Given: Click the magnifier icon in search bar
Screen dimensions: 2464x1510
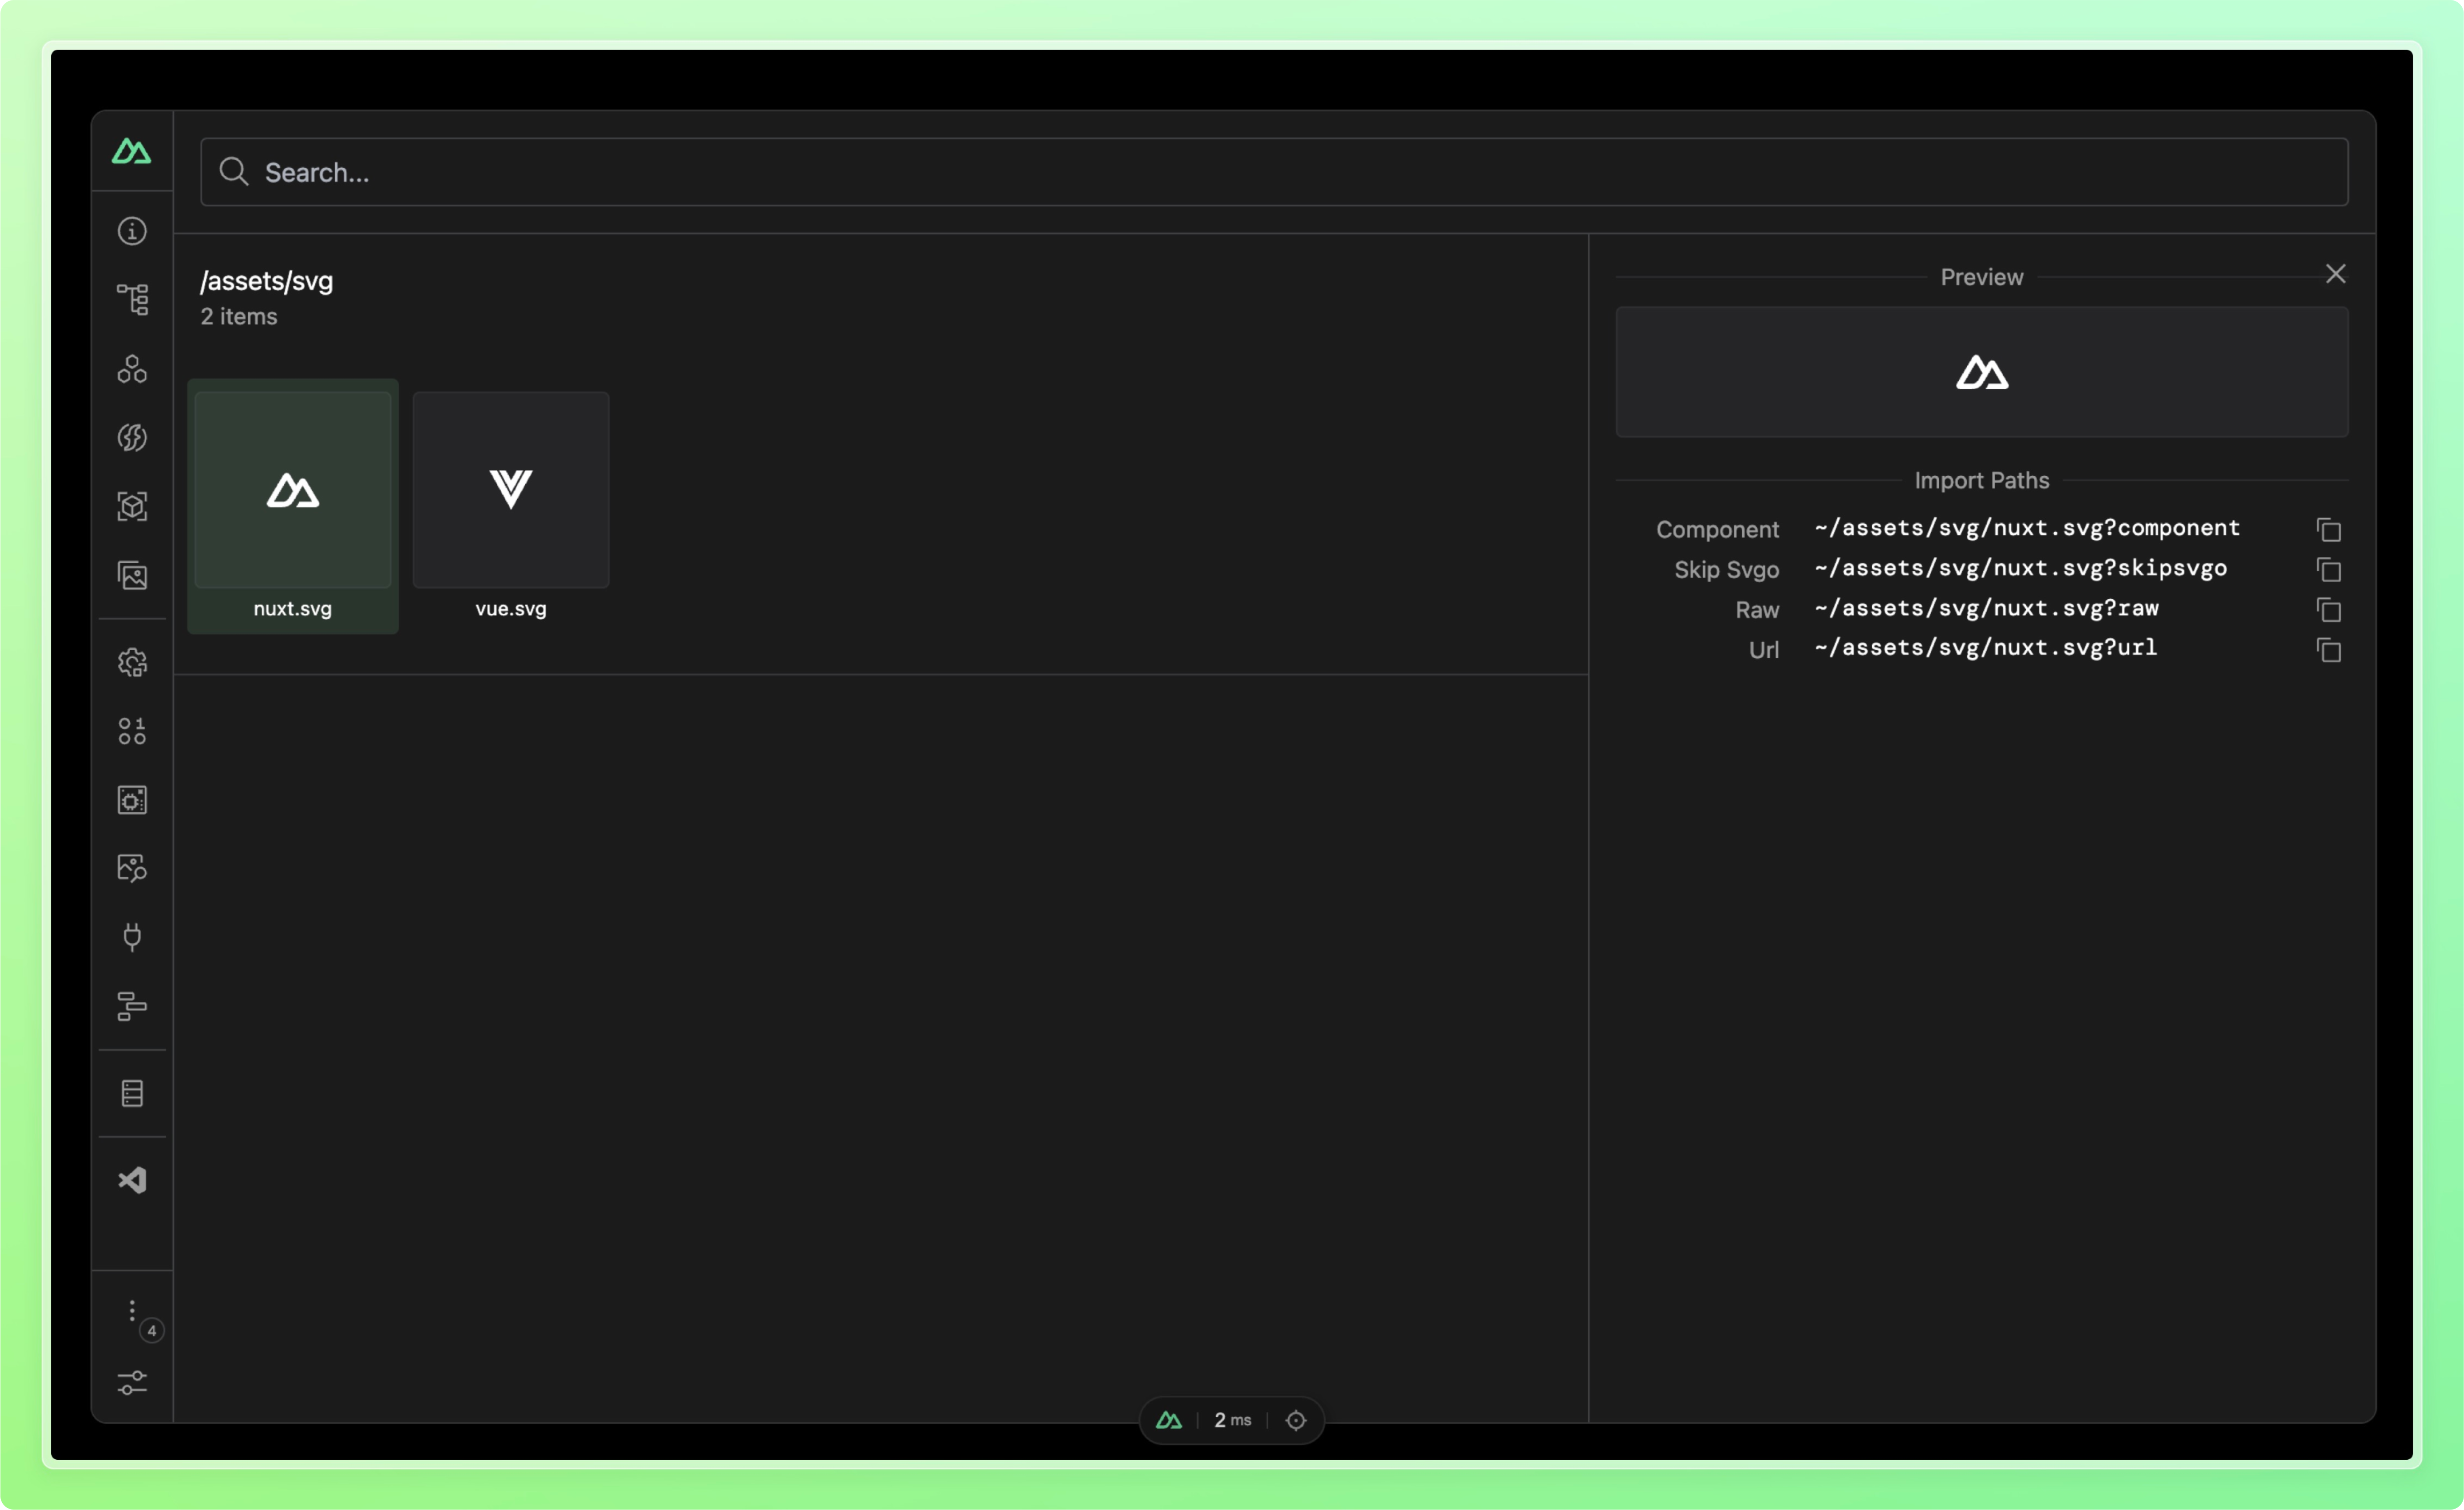Looking at the screenshot, I should click(233, 172).
